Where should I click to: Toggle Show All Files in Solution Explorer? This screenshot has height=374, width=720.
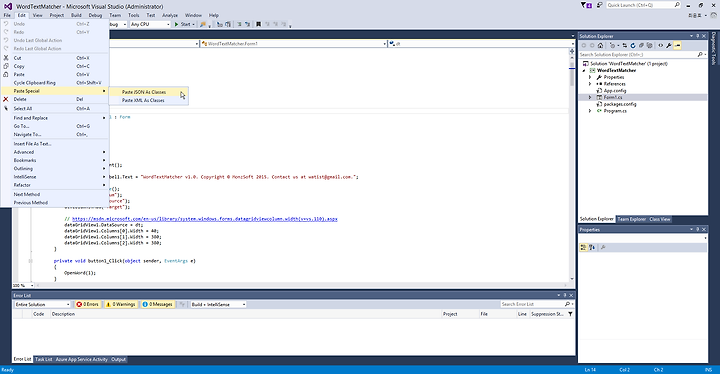click(x=649, y=45)
